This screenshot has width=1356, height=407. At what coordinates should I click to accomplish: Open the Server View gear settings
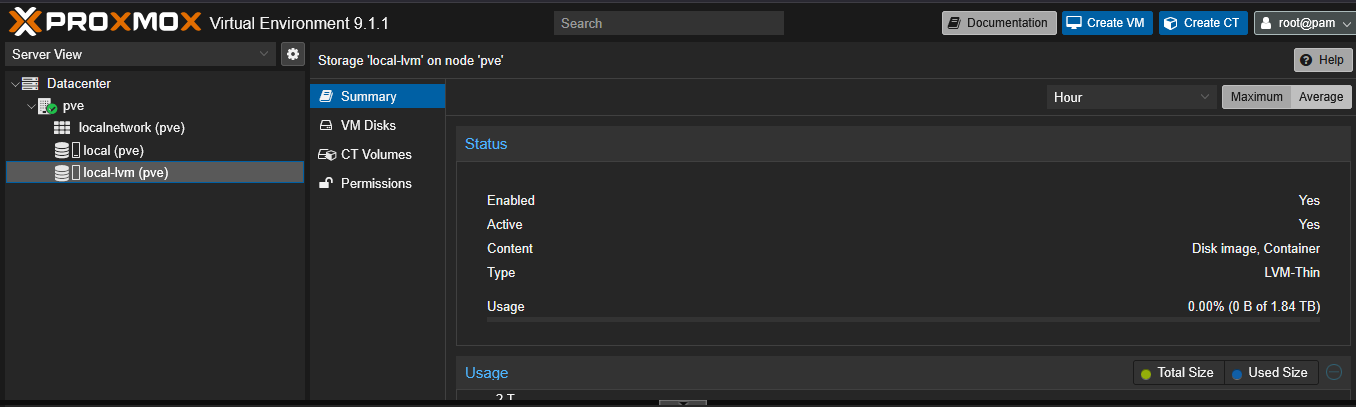pos(293,54)
